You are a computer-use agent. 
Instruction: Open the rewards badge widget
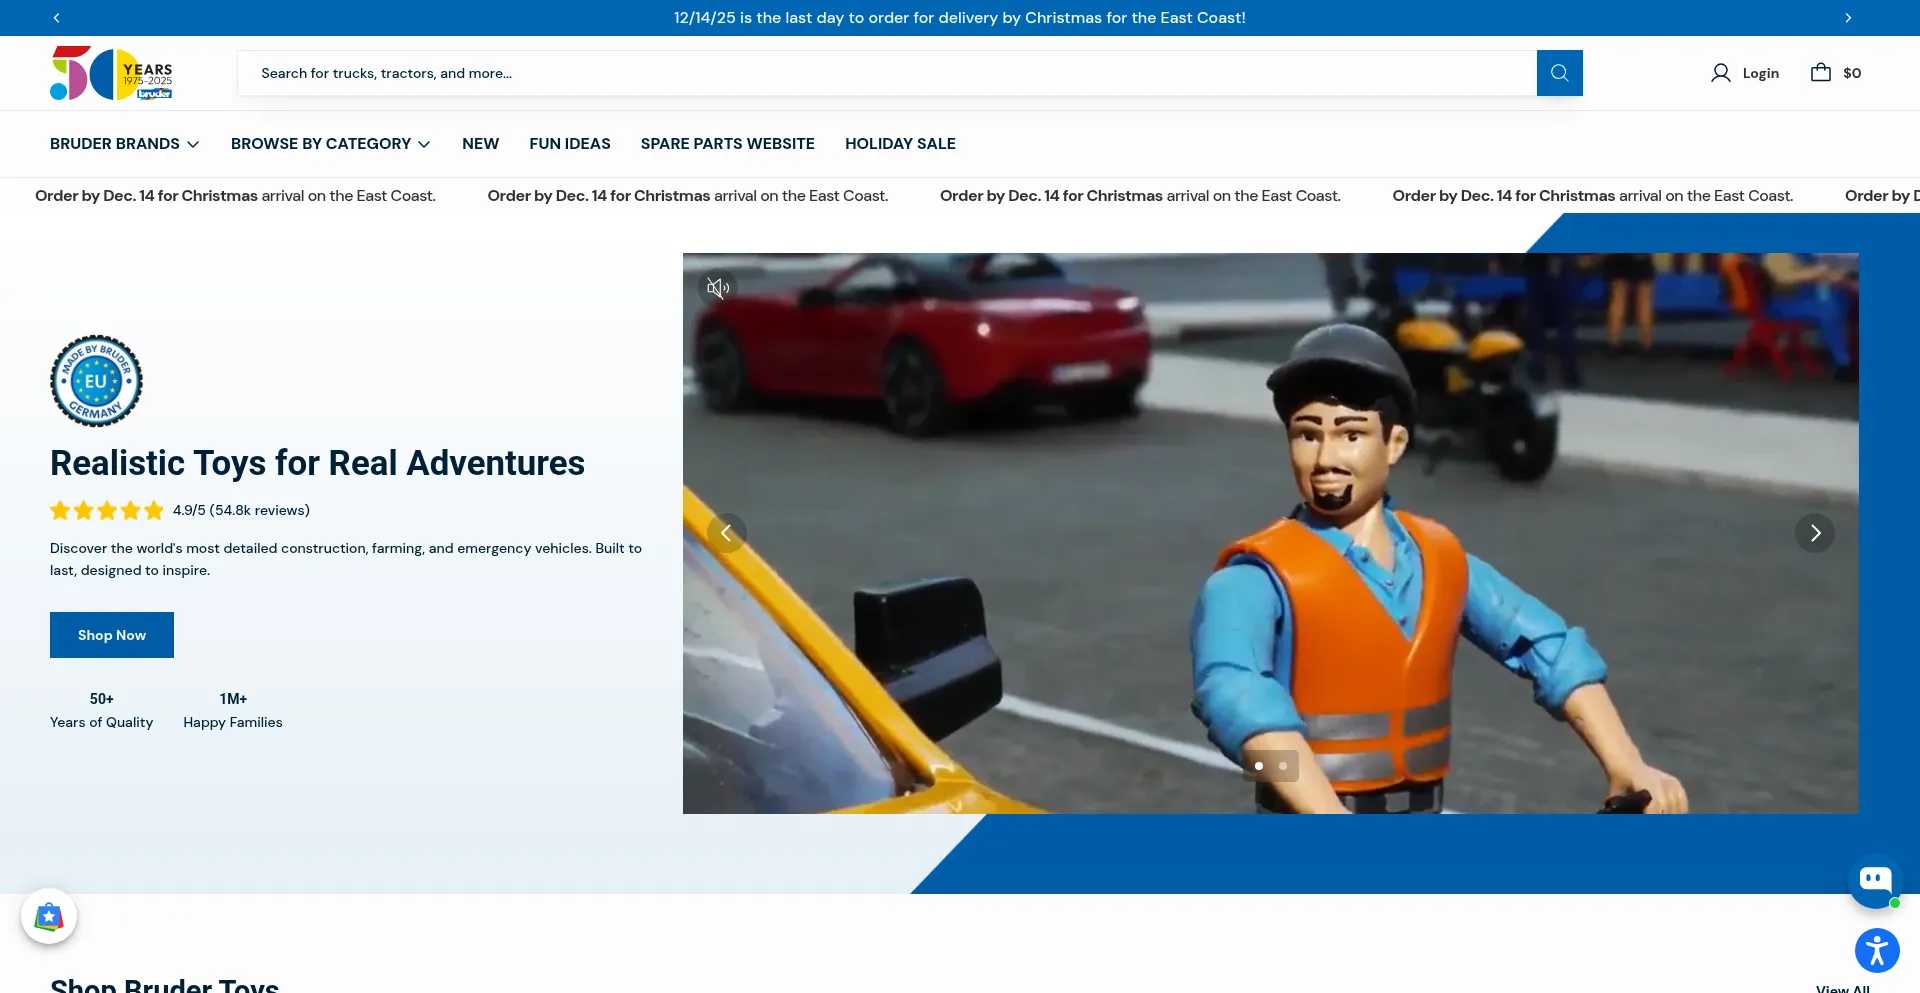[x=49, y=916]
